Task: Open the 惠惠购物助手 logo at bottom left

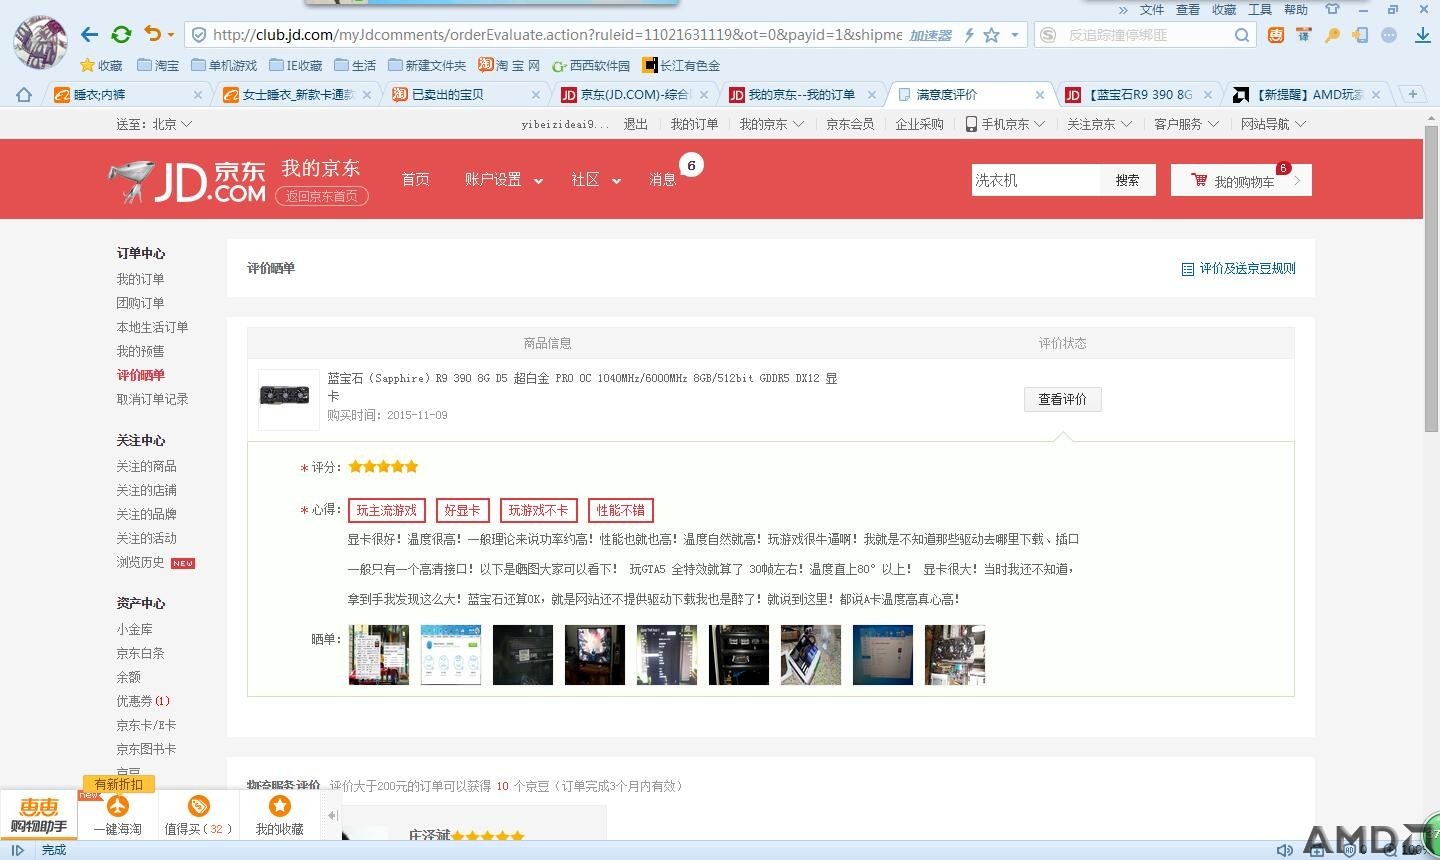Action: [39, 815]
